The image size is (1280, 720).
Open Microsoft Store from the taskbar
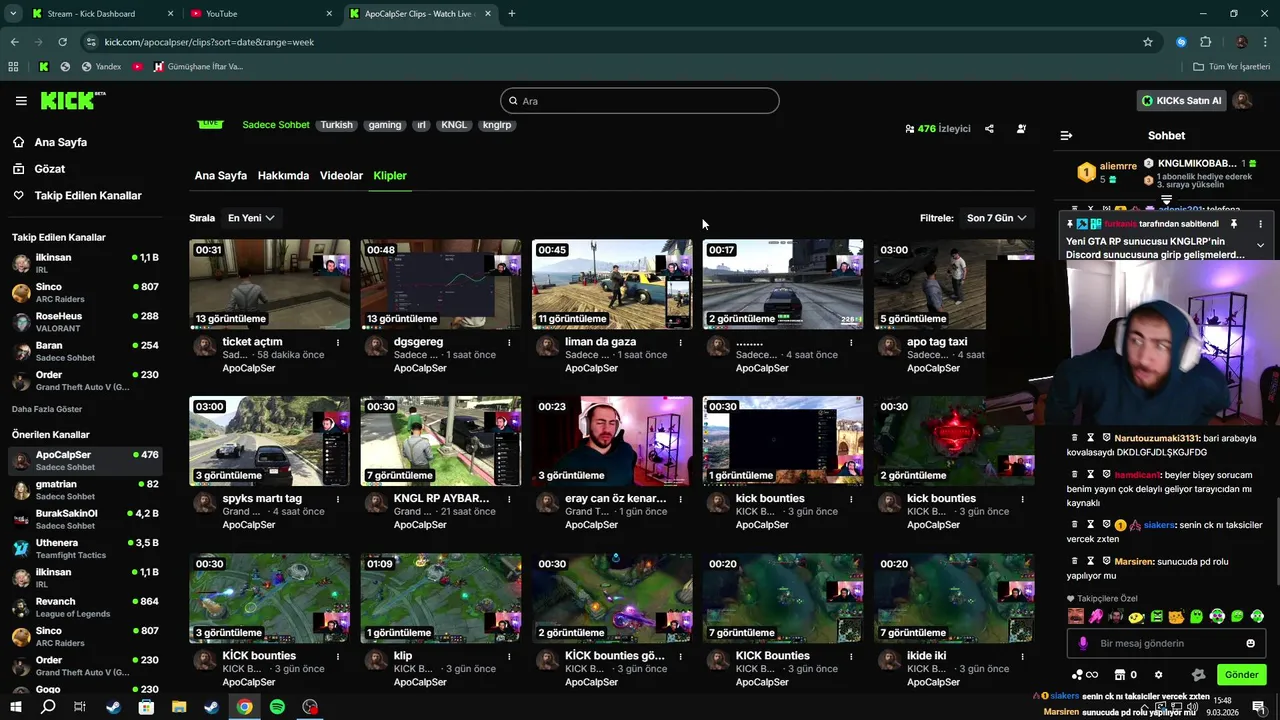[x=146, y=707]
